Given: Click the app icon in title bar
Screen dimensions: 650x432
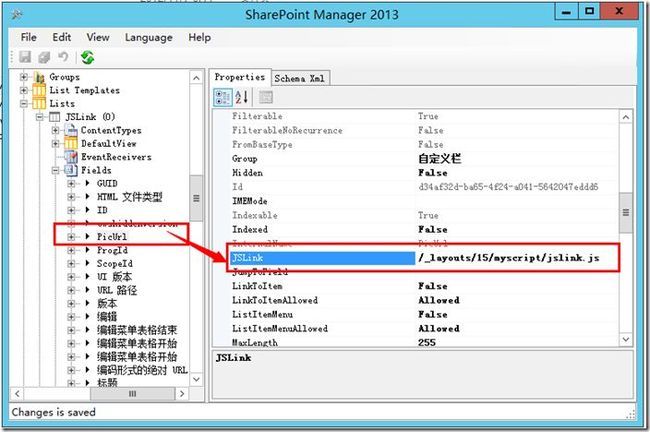Looking at the screenshot, I should 17,15.
